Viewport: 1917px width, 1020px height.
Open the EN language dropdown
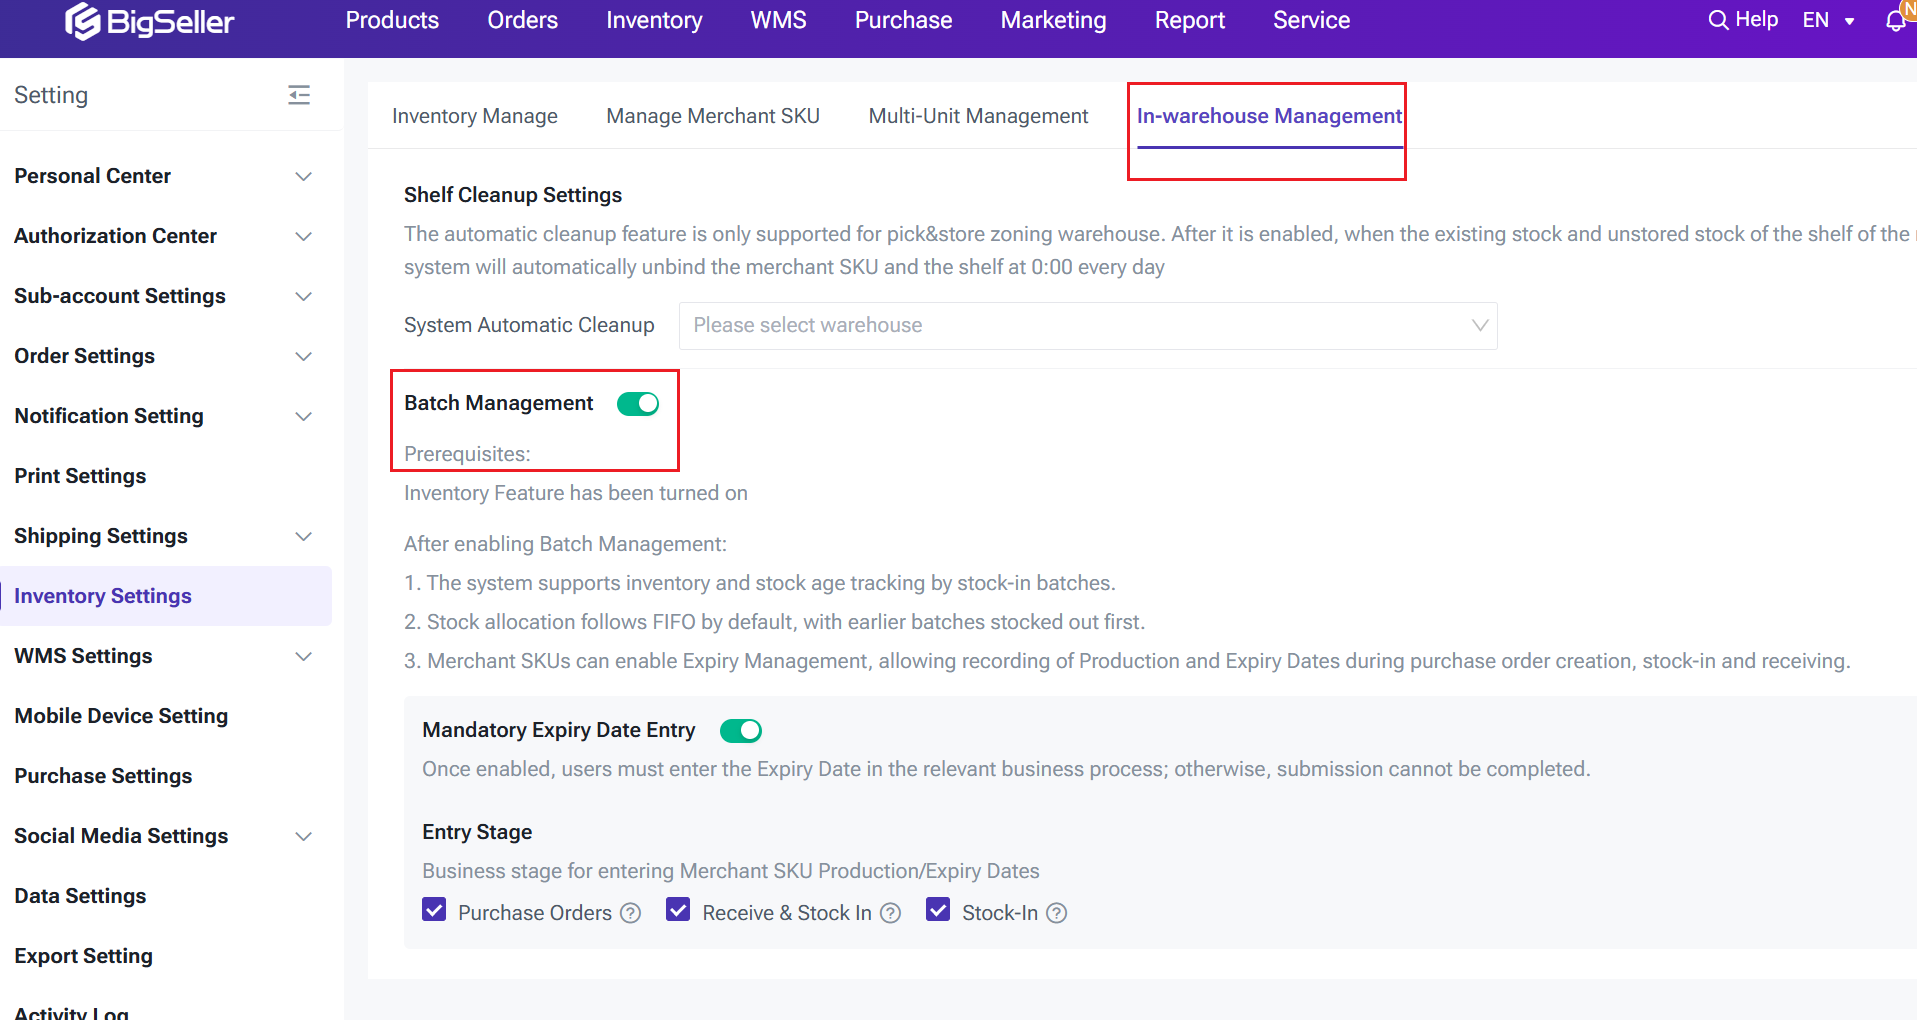coord(1828,21)
